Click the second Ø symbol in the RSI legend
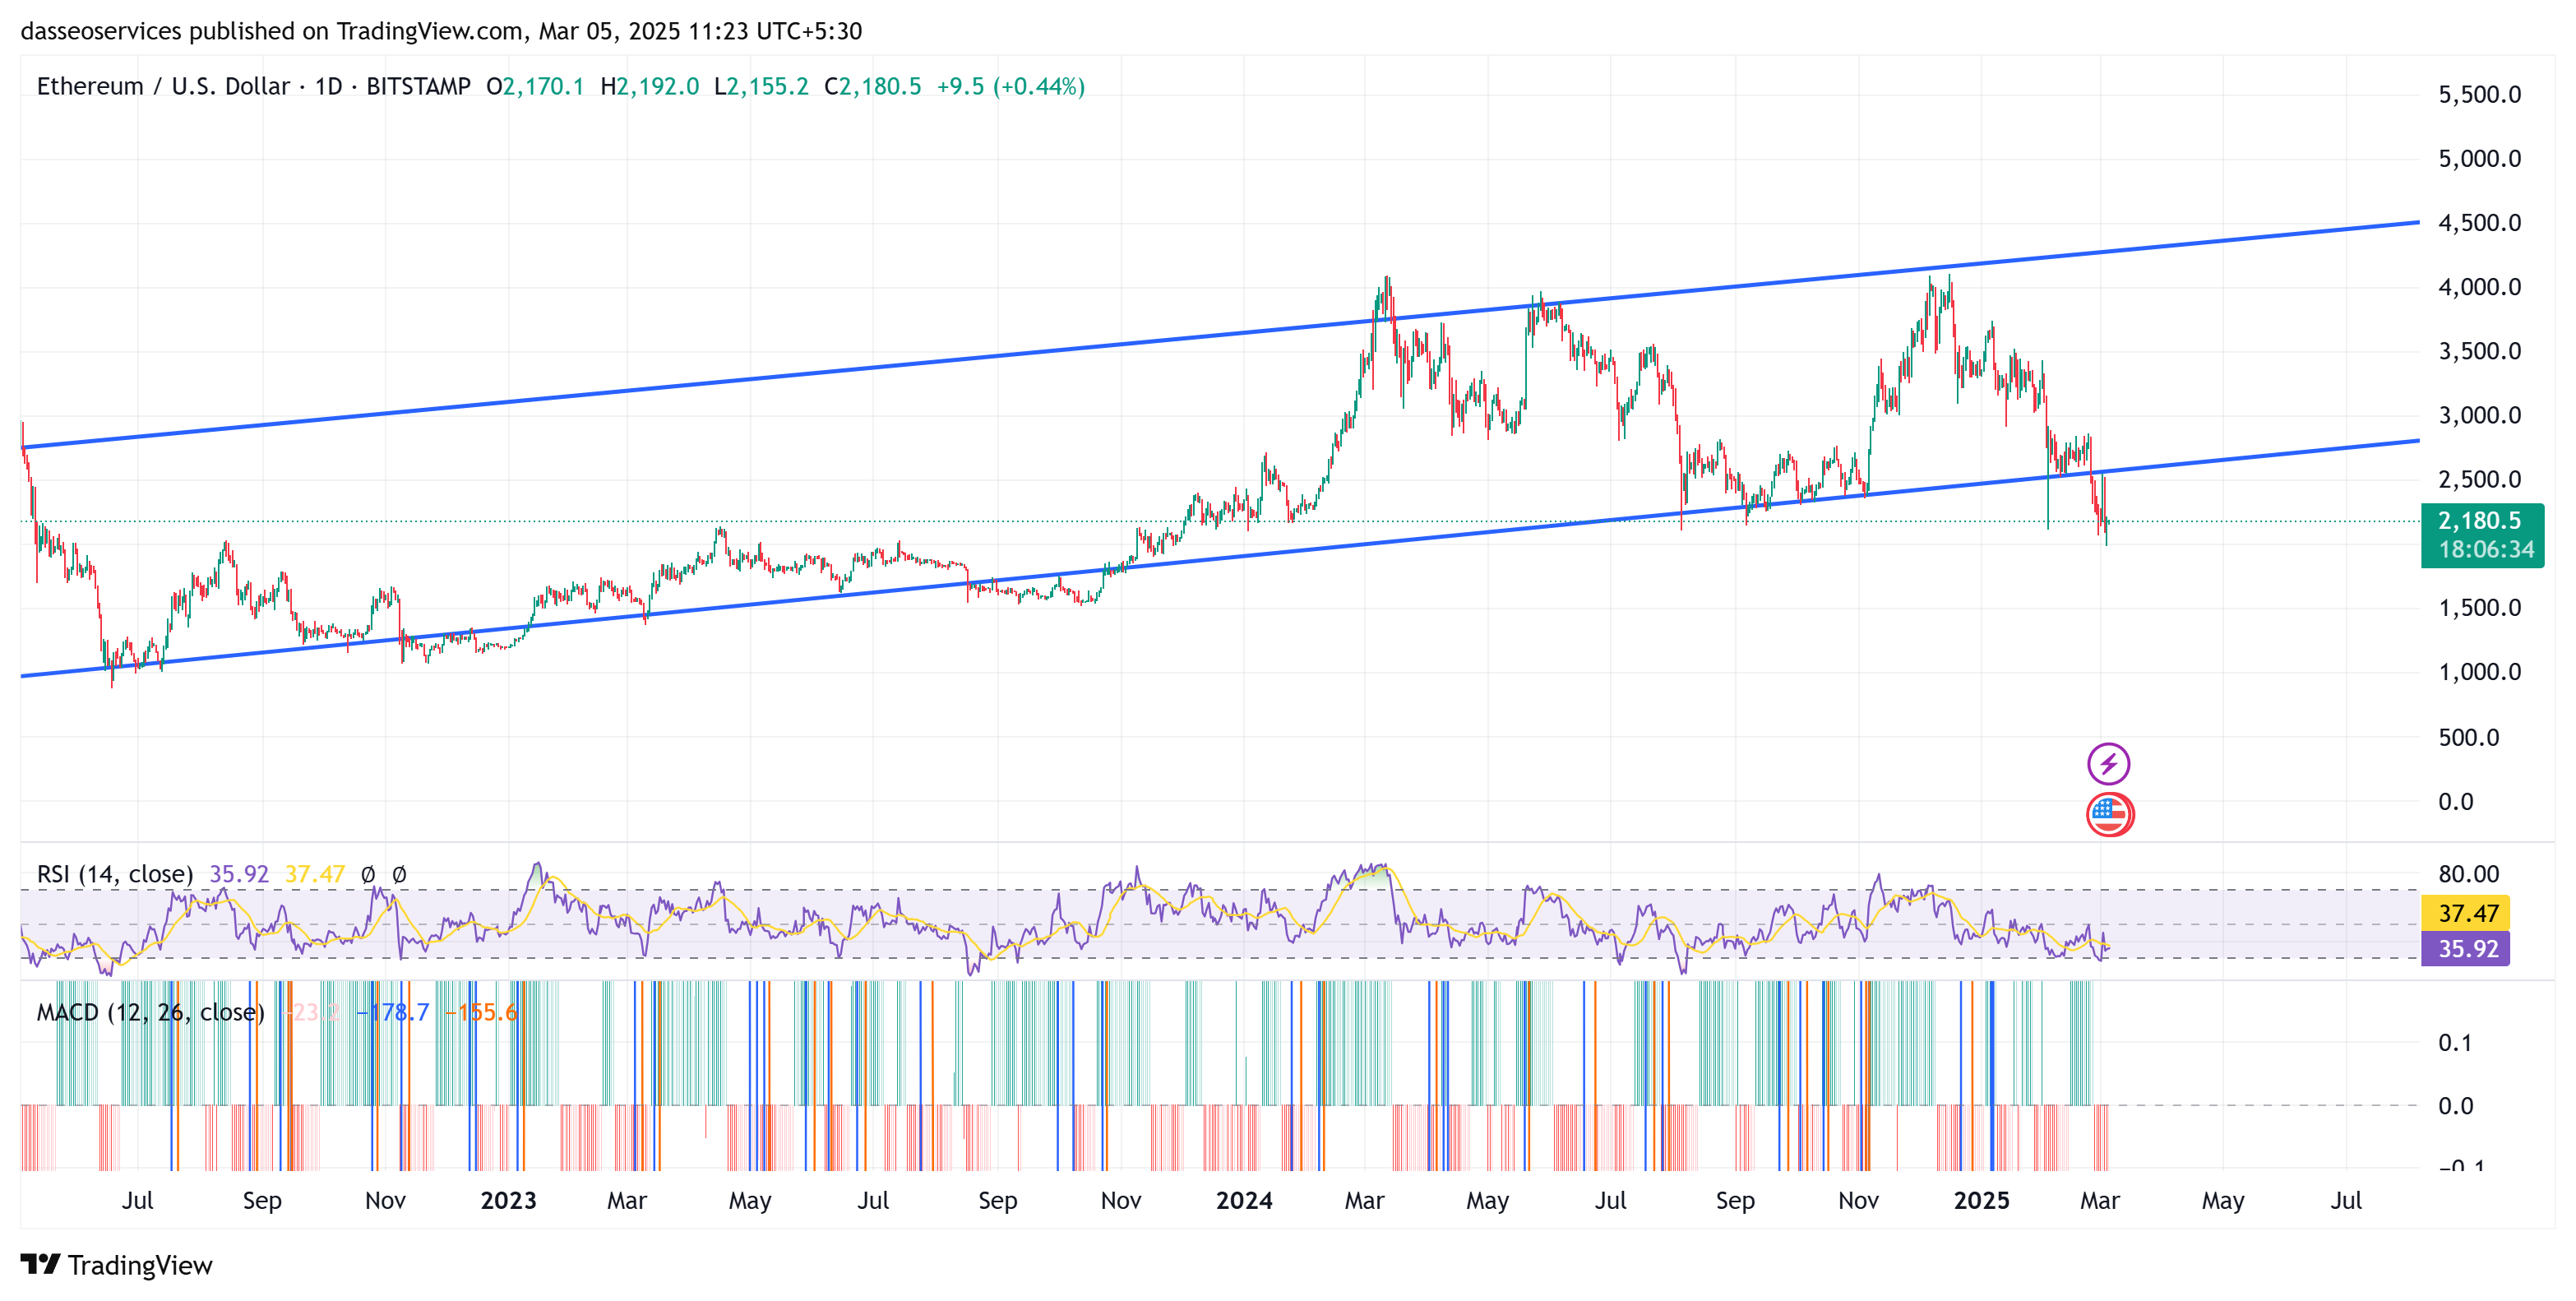 coord(399,874)
